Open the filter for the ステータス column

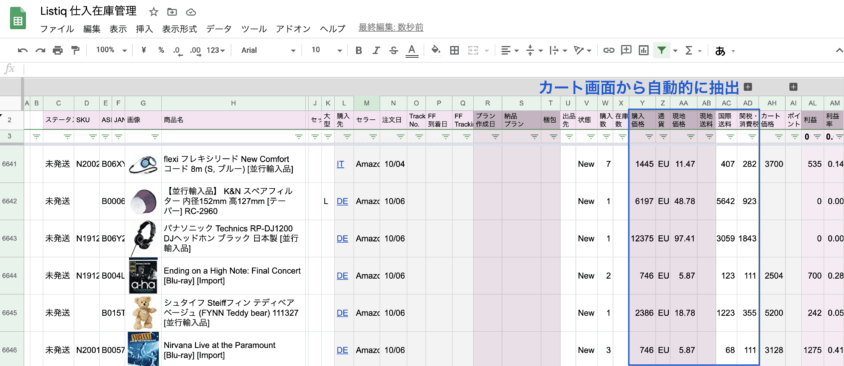67,137
